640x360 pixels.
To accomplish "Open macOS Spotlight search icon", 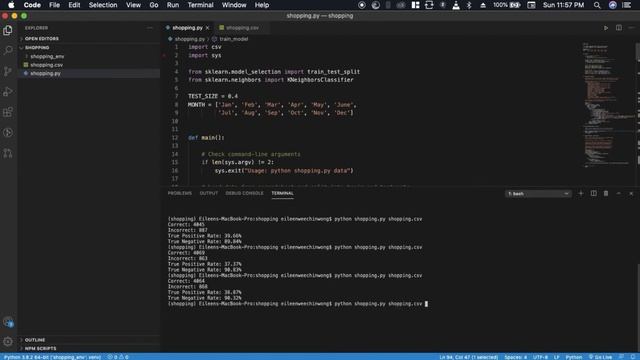I will (597, 5).
